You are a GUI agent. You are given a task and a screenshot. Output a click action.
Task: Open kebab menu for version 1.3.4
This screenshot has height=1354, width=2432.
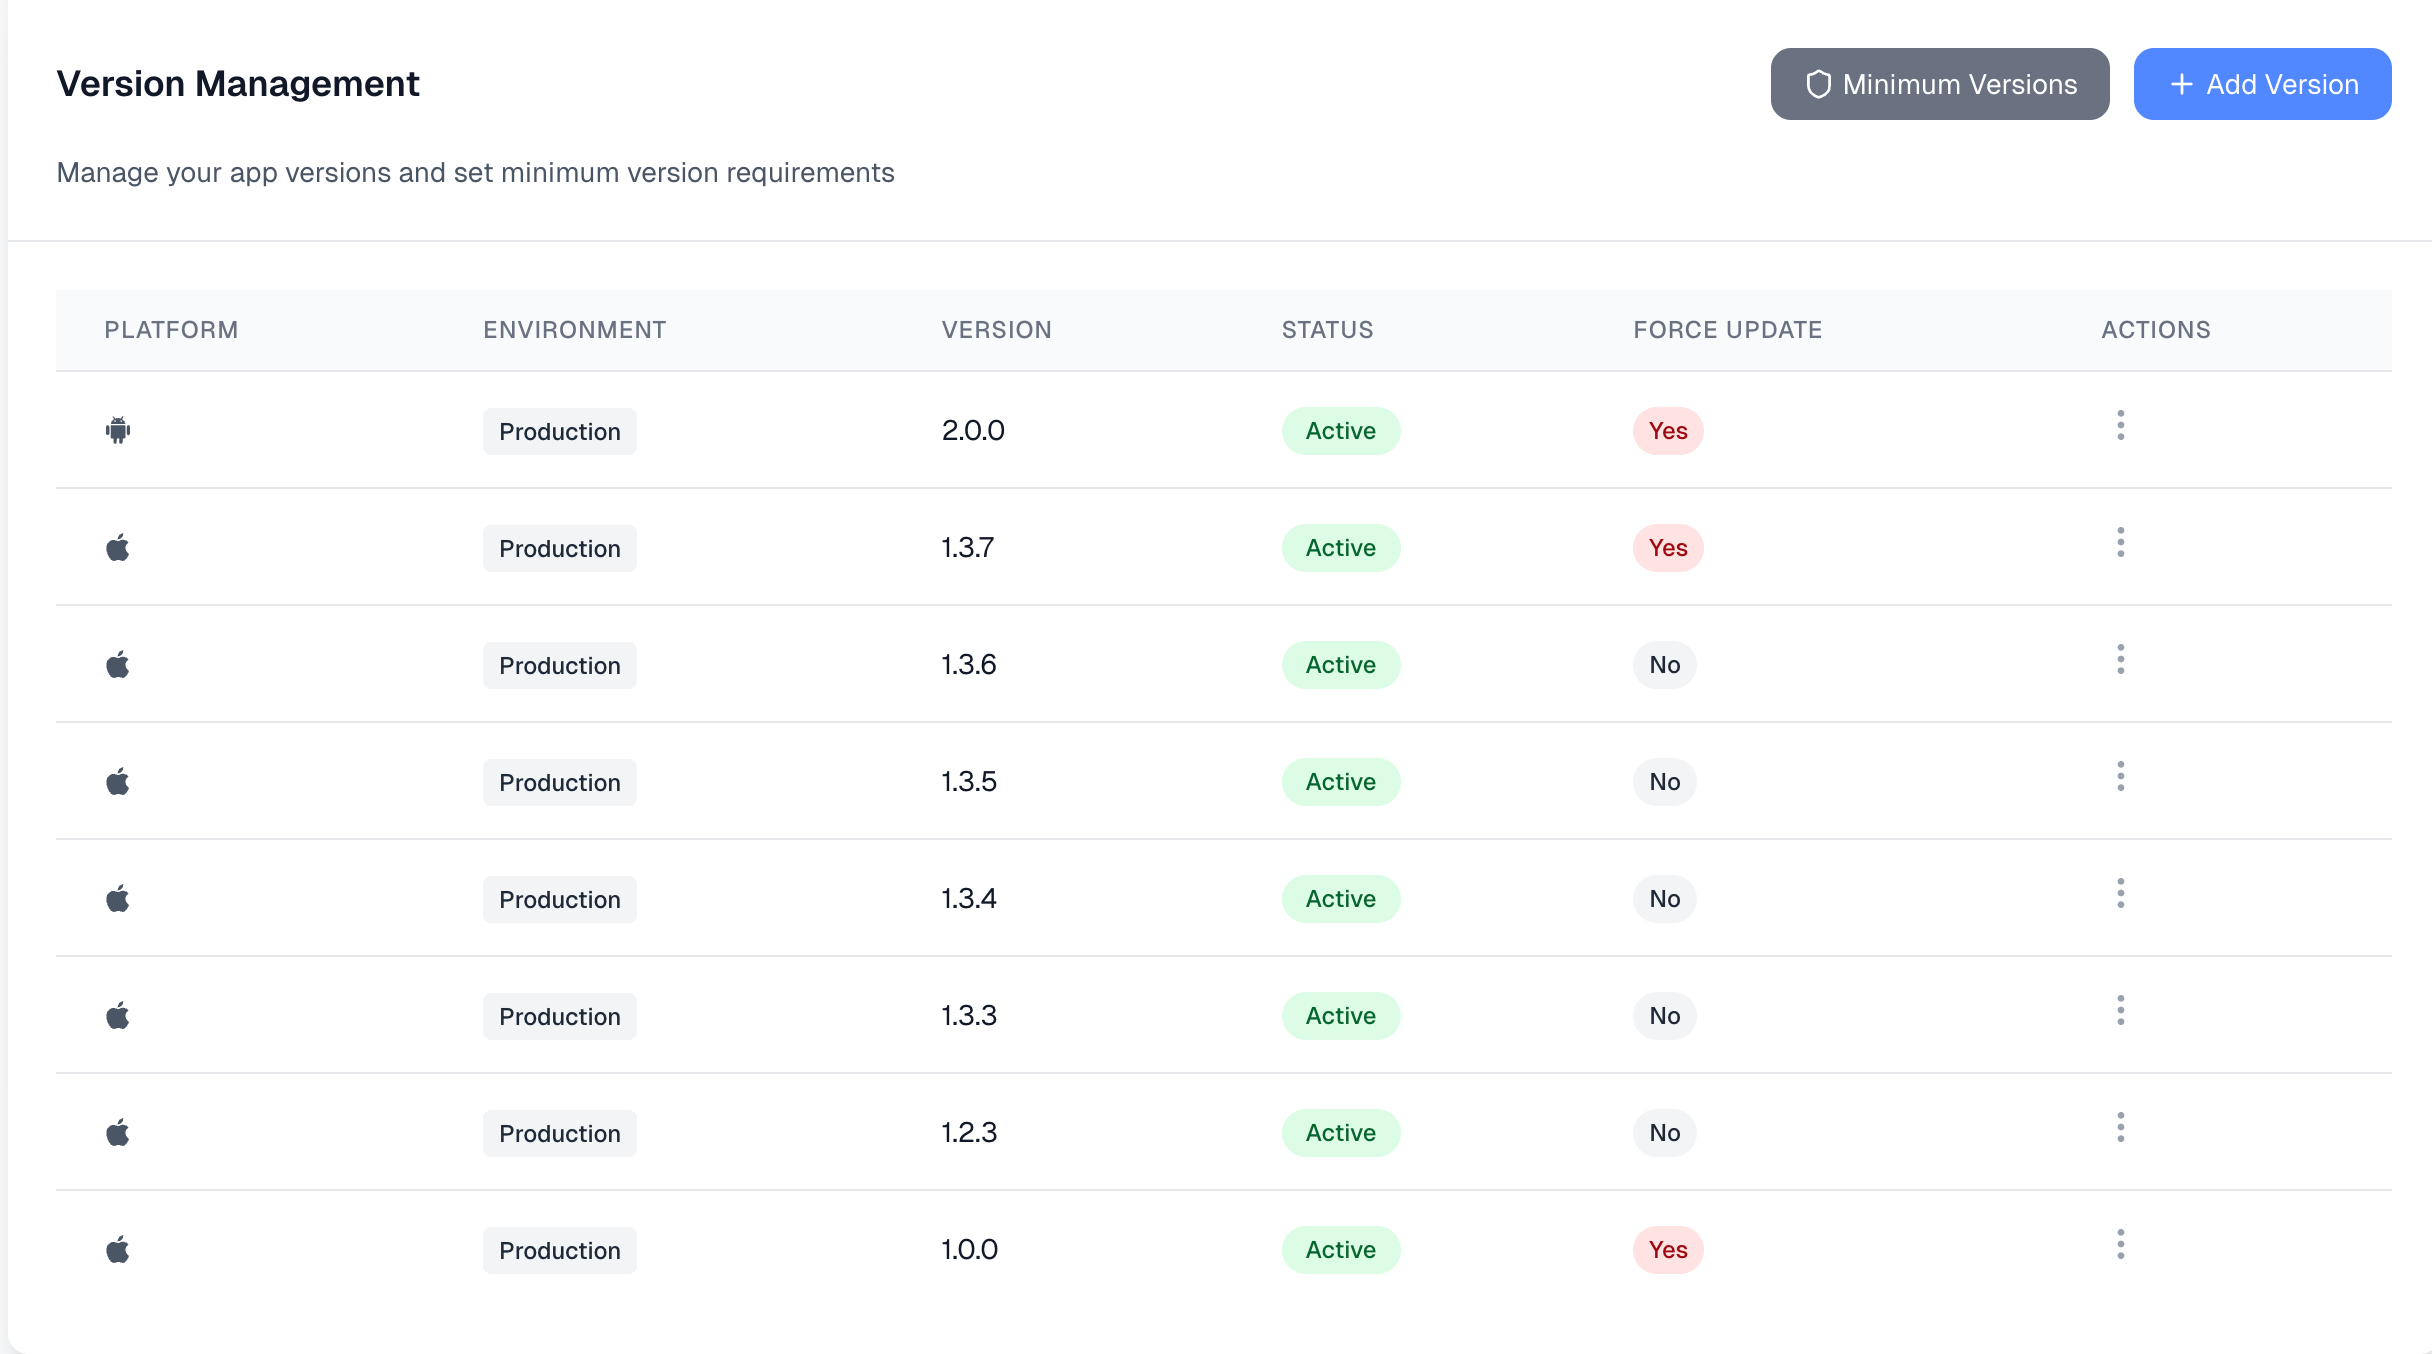(x=2120, y=894)
